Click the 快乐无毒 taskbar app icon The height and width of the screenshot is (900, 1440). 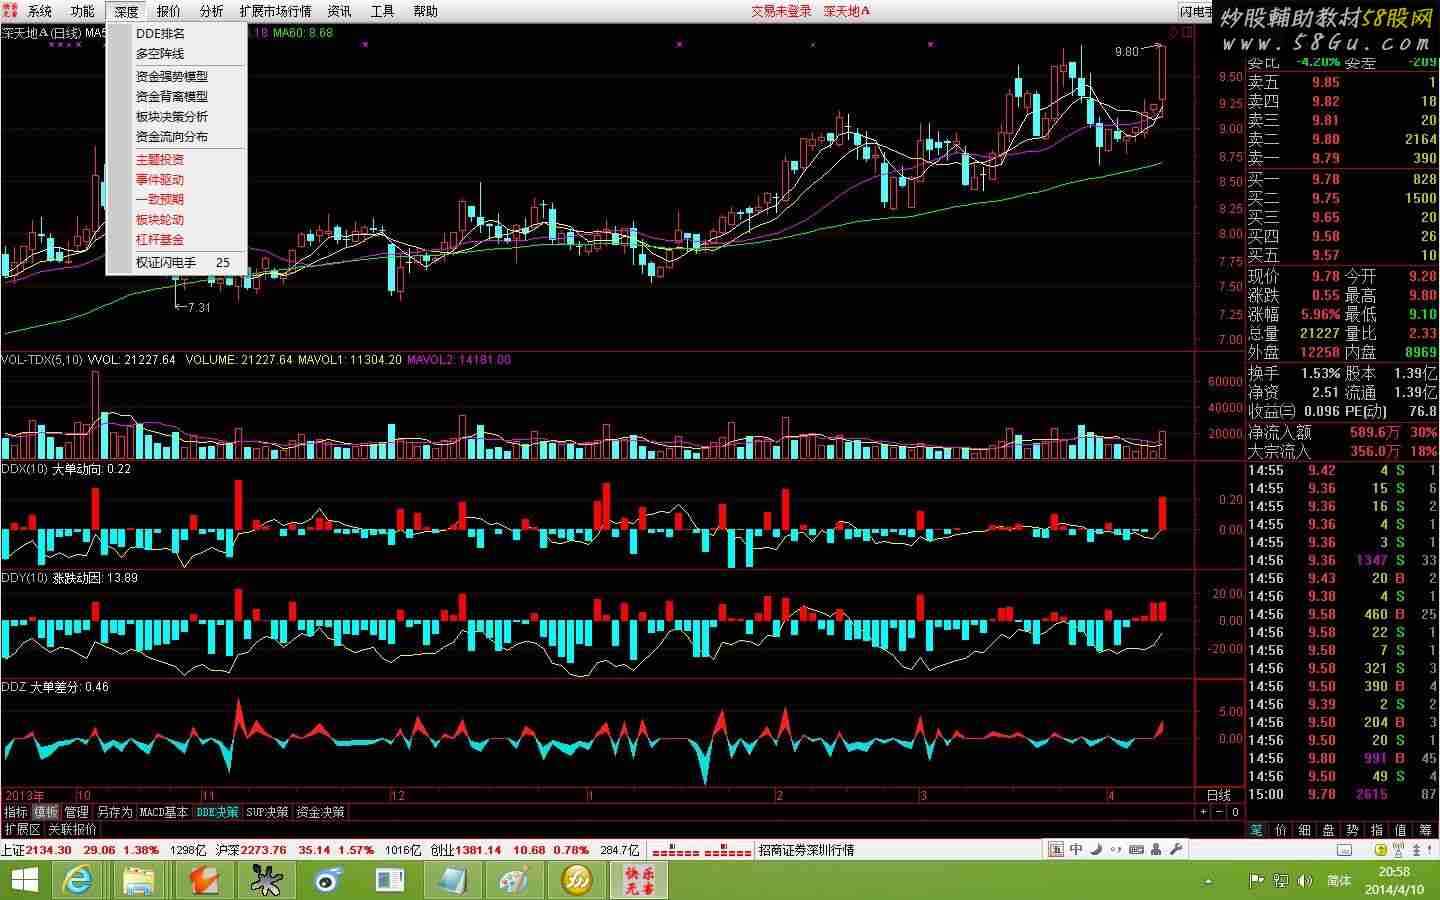639,880
